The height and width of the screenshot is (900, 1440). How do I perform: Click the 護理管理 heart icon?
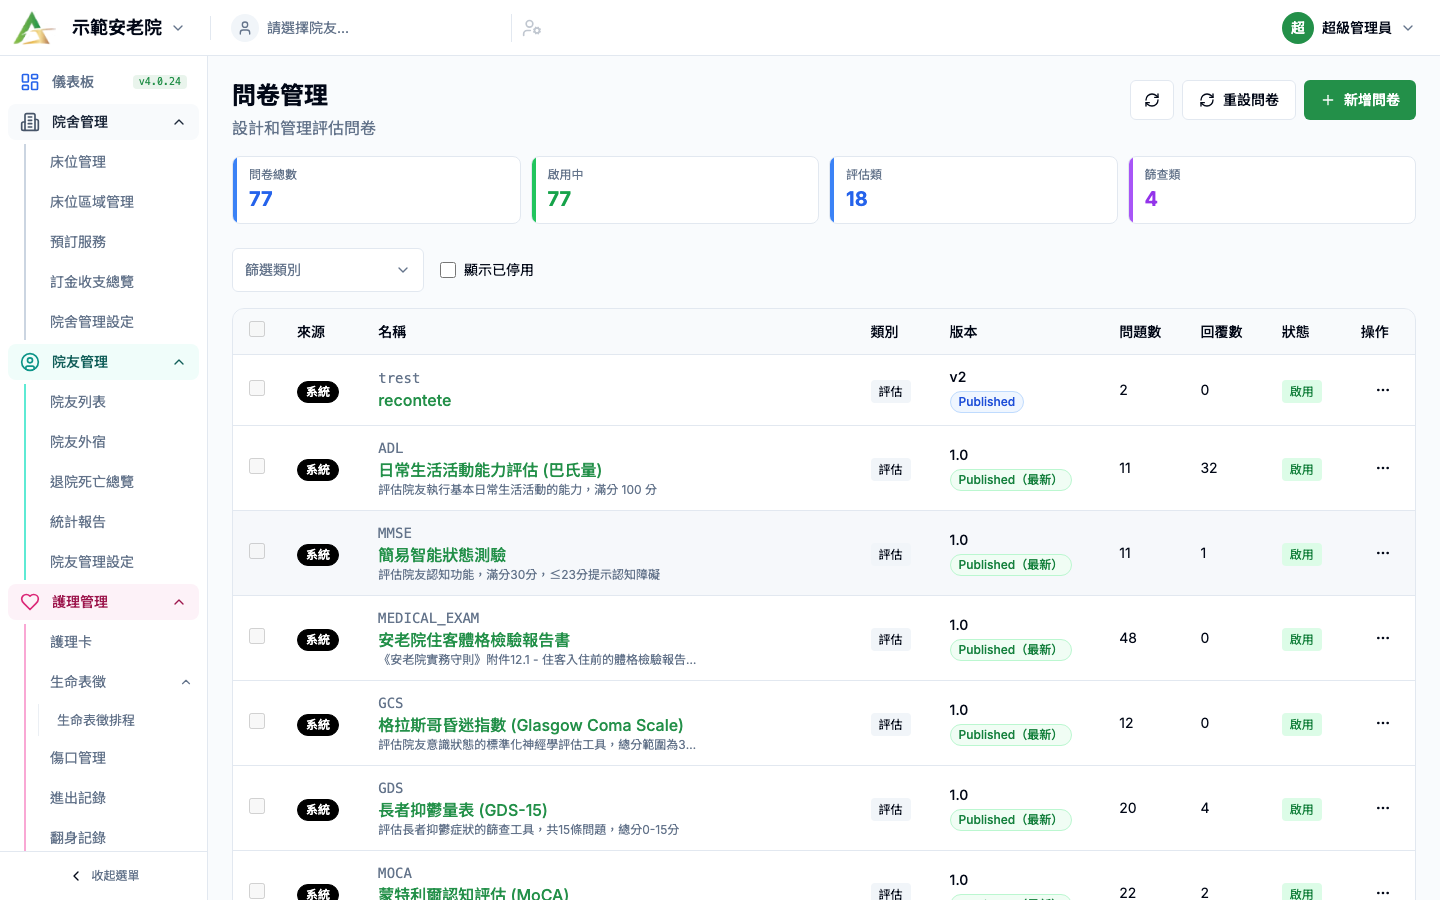pyautogui.click(x=30, y=602)
